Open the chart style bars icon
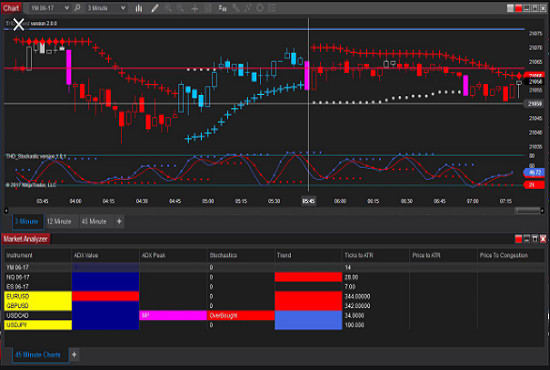 [139, 8]
